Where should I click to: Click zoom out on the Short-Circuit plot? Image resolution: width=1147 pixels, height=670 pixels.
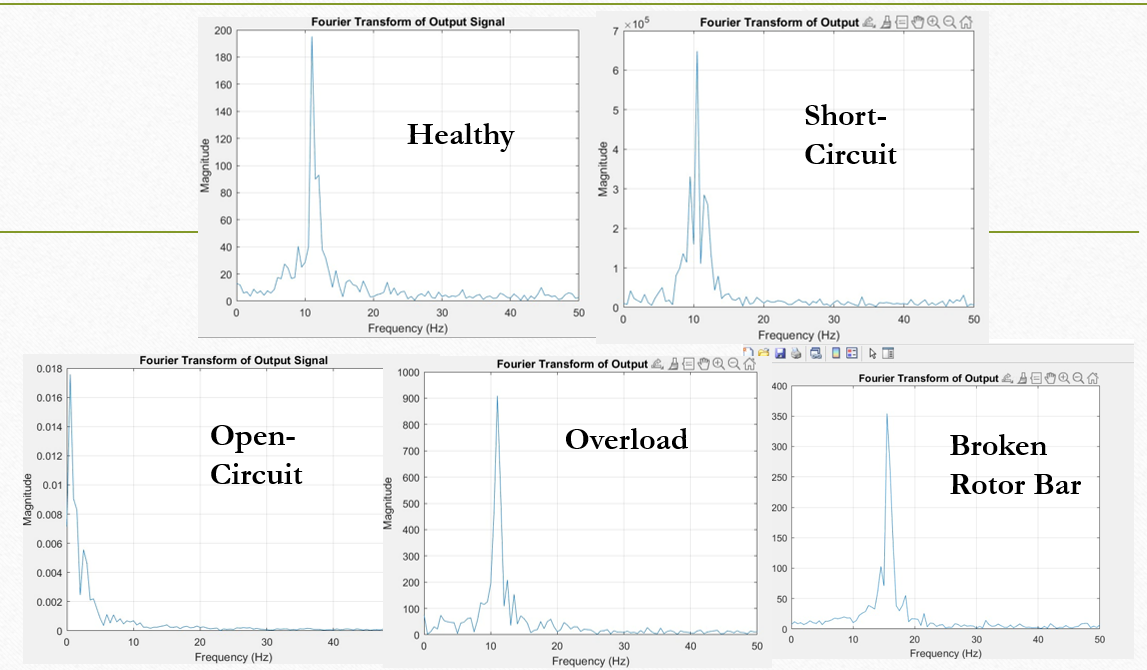pos(949,22)
